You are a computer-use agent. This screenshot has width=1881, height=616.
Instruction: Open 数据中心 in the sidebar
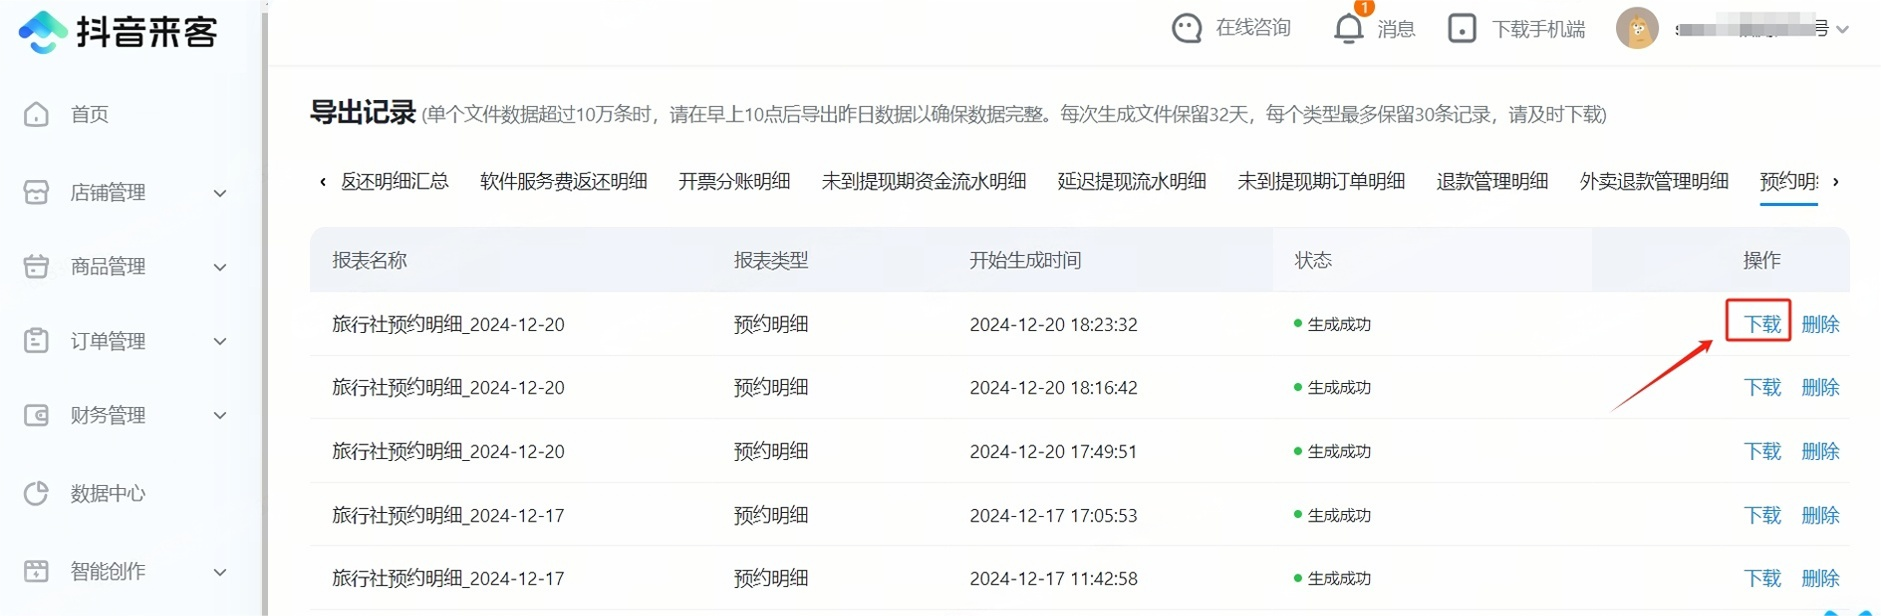[x=107, y=493]
